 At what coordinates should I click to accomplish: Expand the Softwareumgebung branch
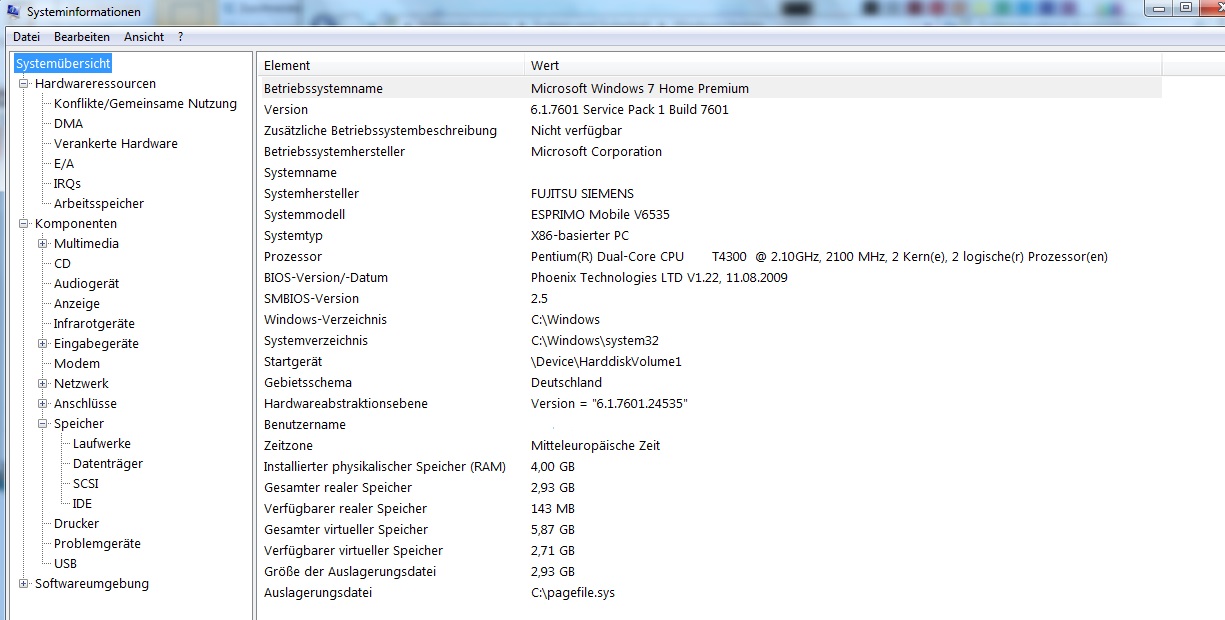pyautogui.click(x=24, y=583)
